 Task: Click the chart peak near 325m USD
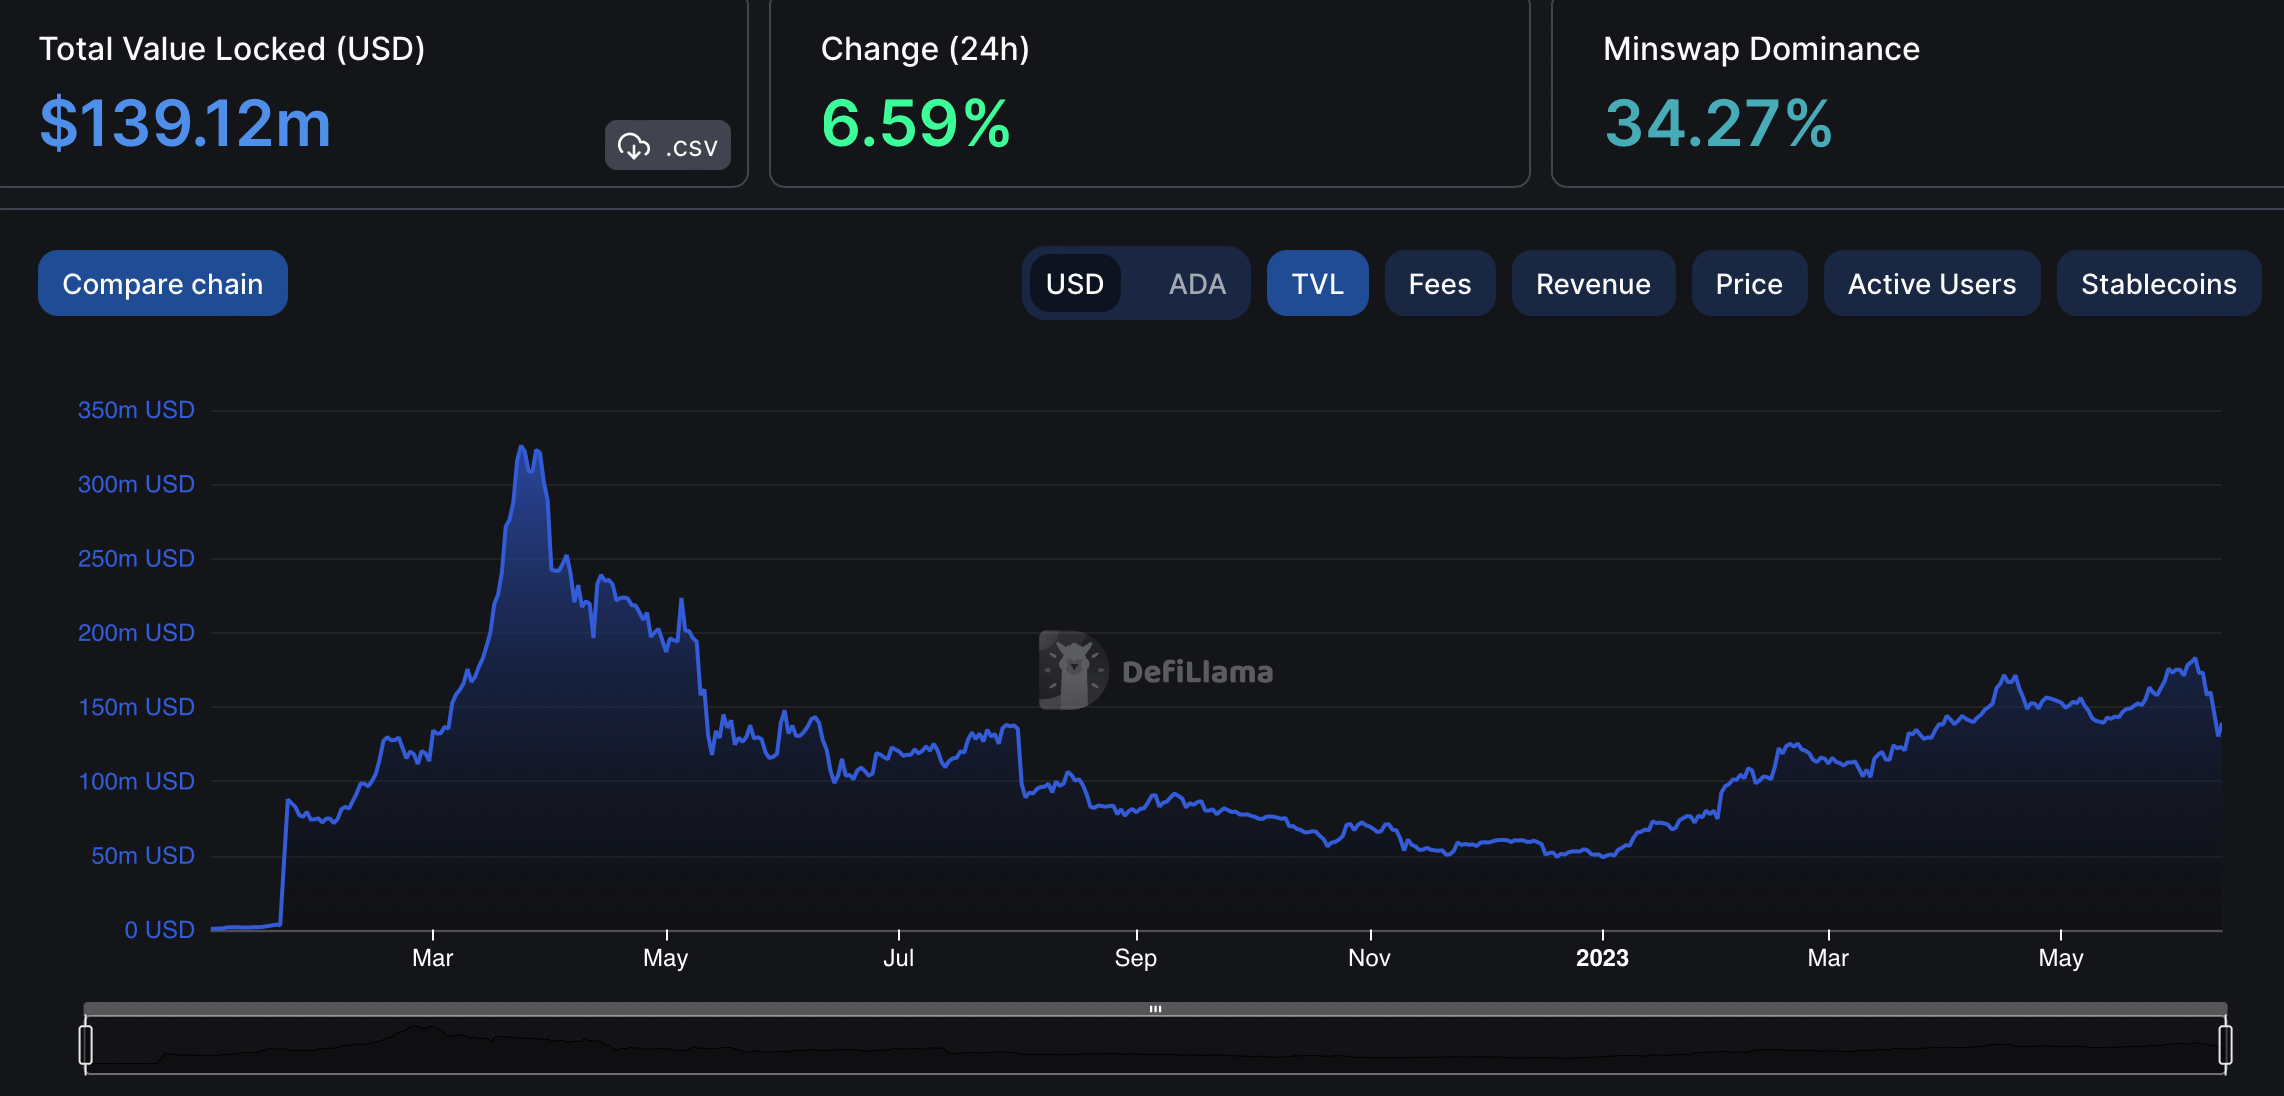[522, 447]
